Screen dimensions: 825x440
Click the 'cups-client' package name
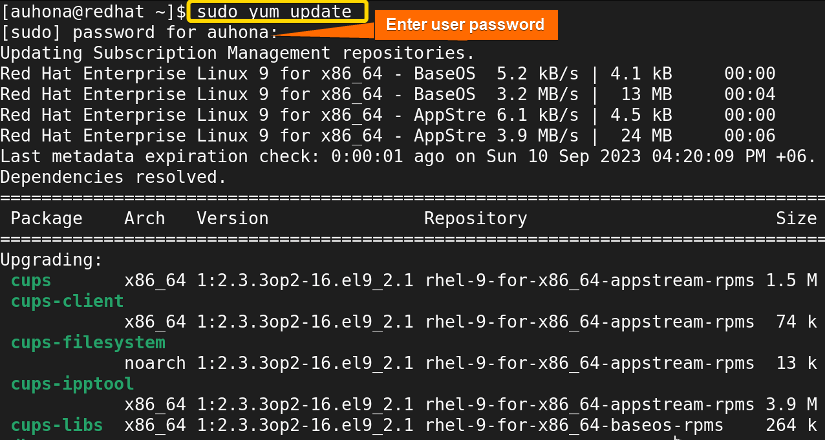67,301
